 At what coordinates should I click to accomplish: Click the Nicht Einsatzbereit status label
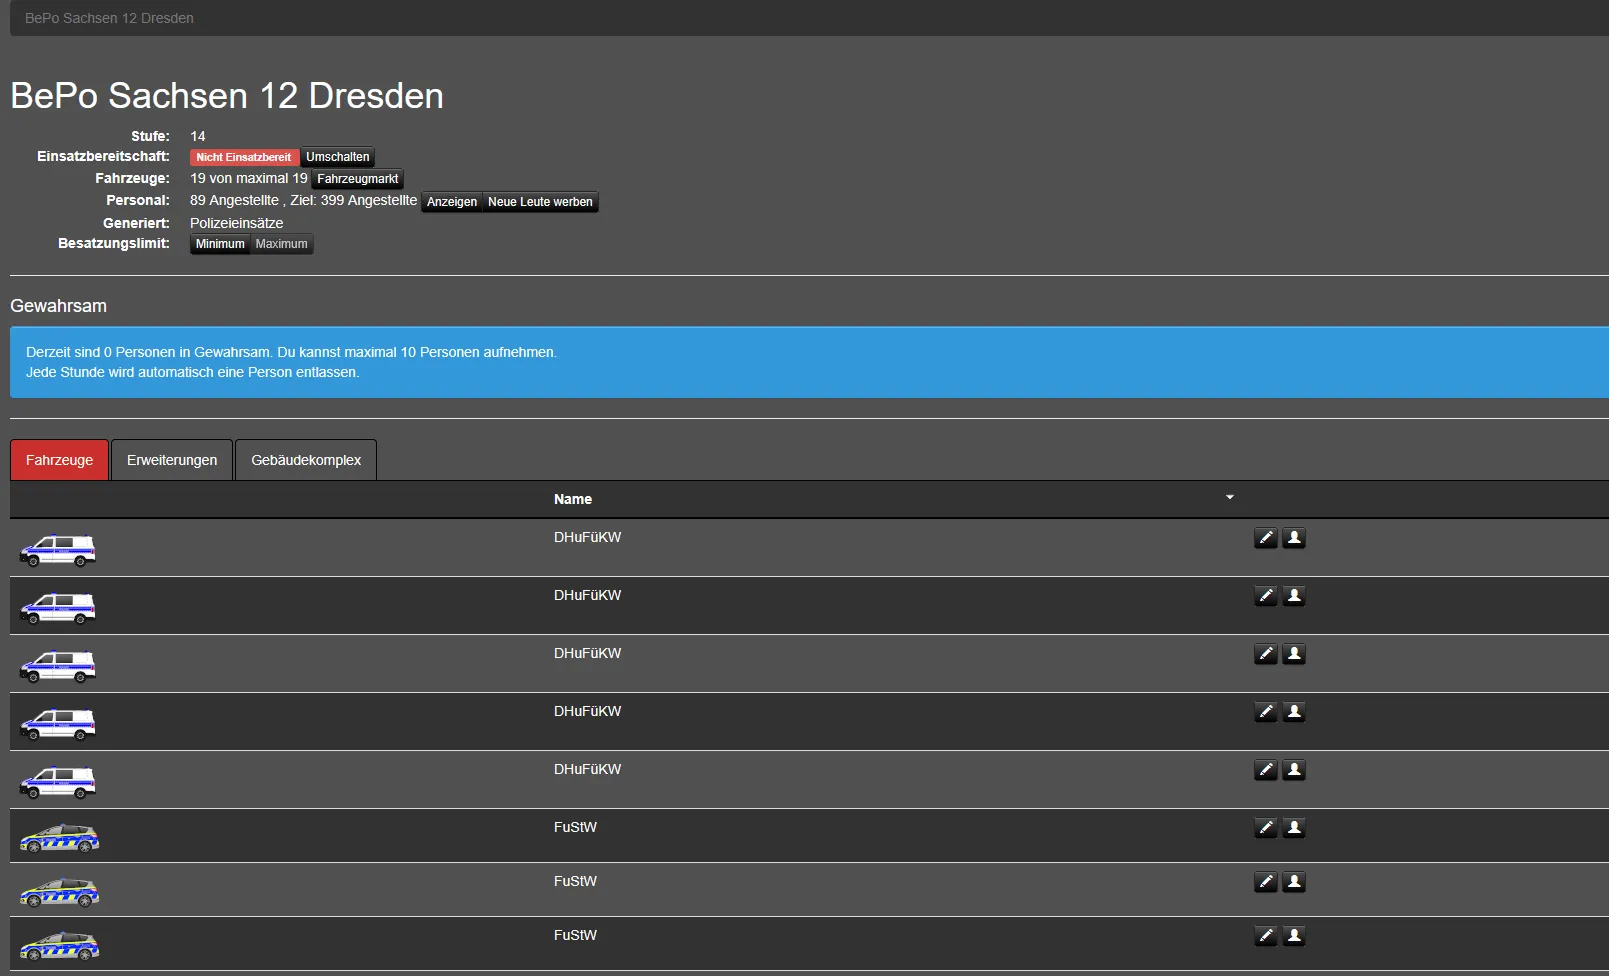tap(244, 157)
